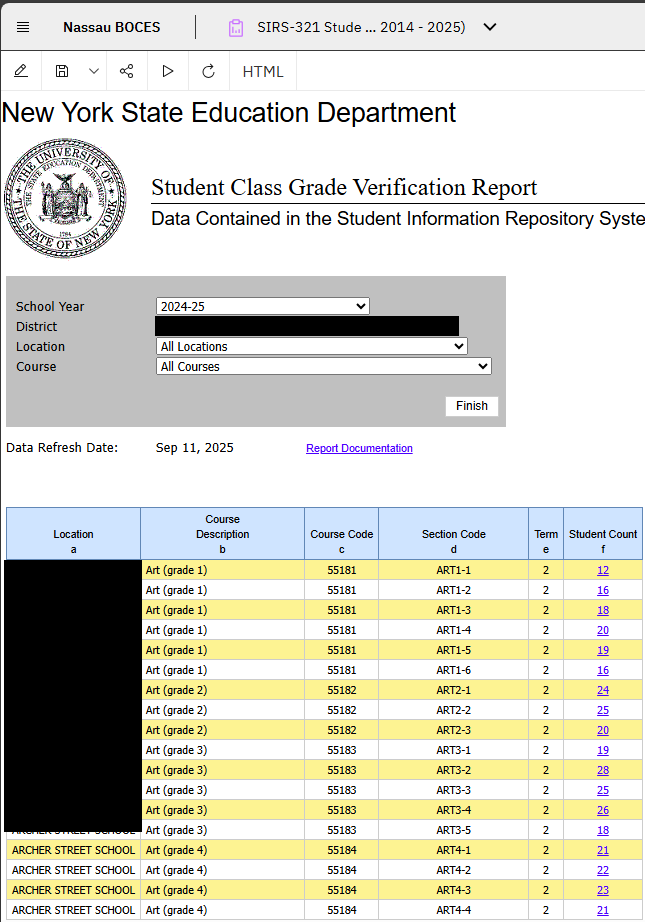645x922 pixels.
Task: Click the Student Count column header
Action: 603,534
